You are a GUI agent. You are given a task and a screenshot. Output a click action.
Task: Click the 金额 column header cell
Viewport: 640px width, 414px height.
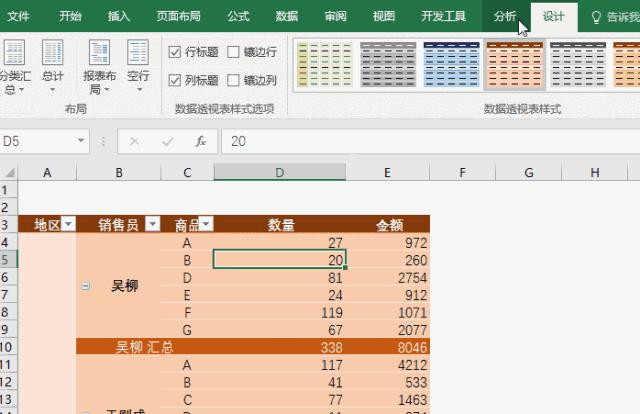tap(388, 225)
